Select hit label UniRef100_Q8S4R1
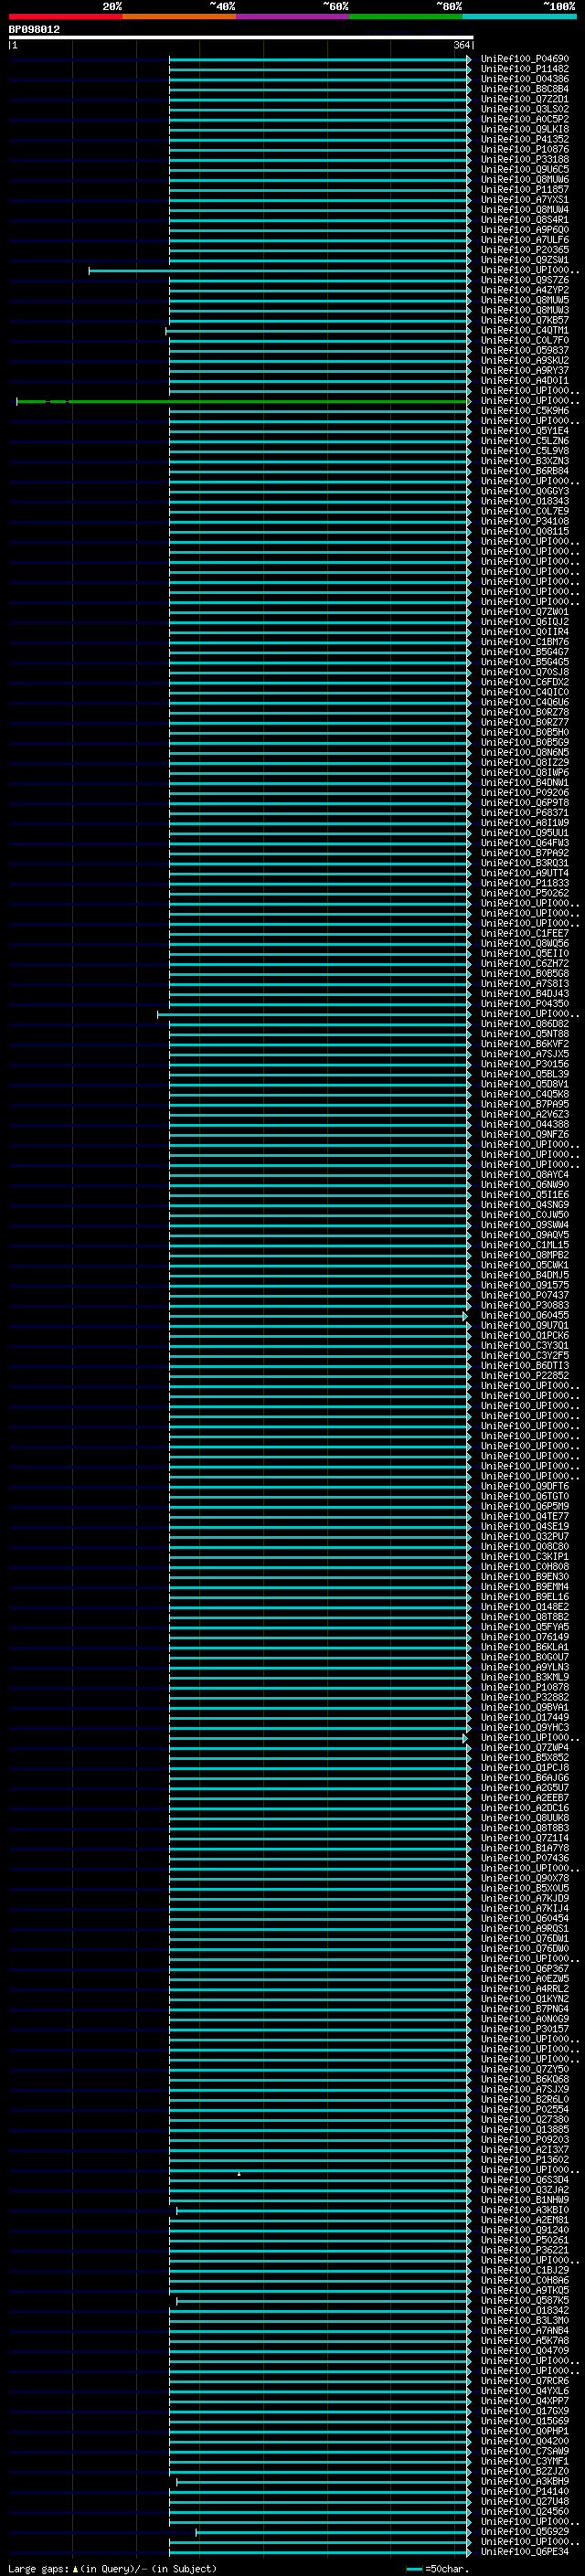The height and width of the screenshot is (2576, 585). click(525, 220)
